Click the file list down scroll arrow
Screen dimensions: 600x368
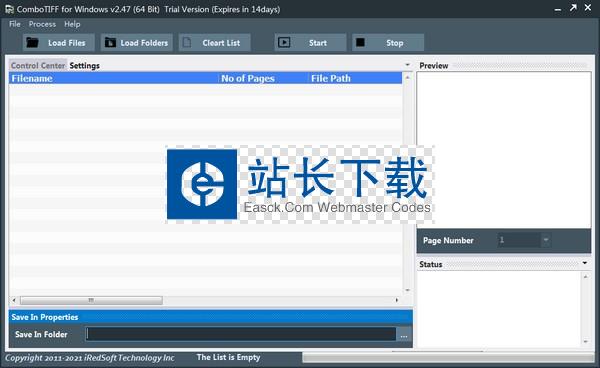pos(408,290)
